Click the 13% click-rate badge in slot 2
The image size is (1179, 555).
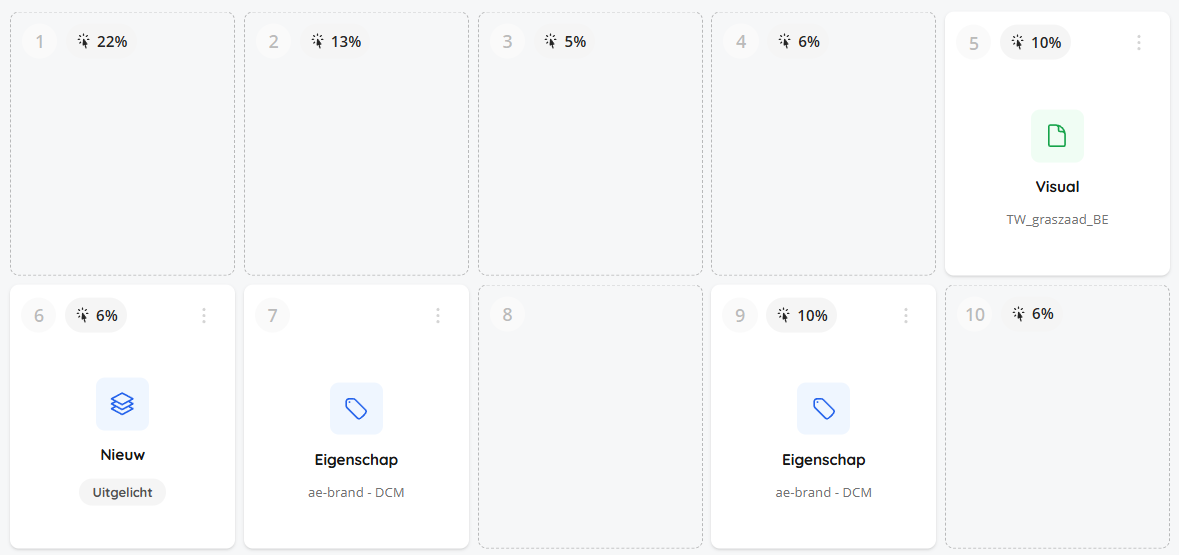(335, 41)
